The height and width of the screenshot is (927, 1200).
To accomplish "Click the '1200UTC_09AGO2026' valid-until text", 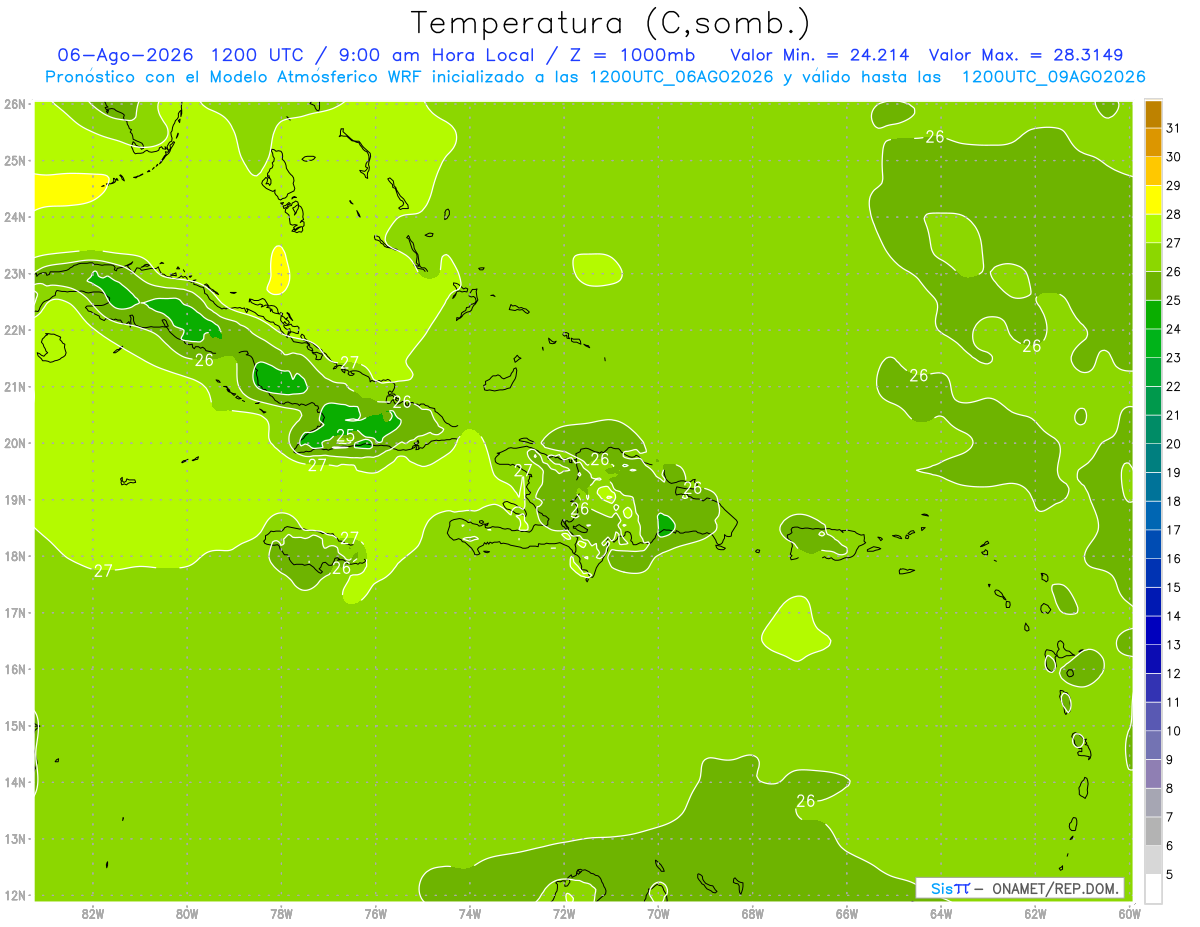I will pyautogui.click(x=1053, y=77).
